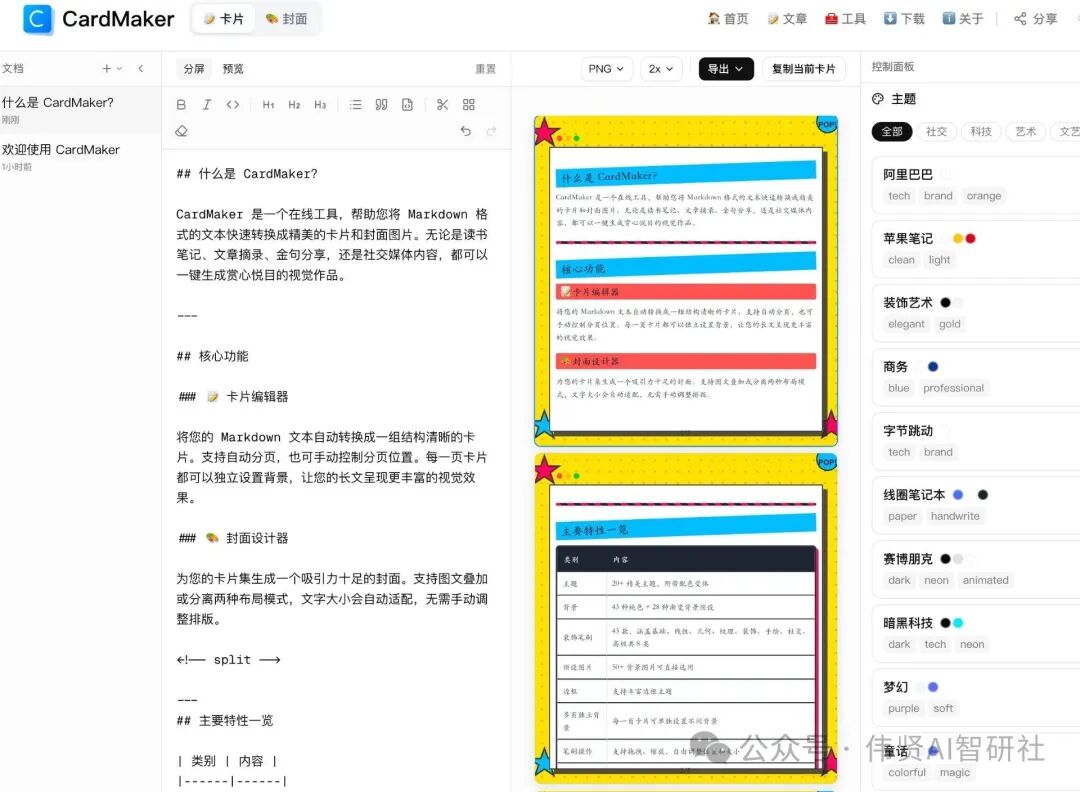Open the 欢迎使用 CardMaker document

click(x=81, y=157)
